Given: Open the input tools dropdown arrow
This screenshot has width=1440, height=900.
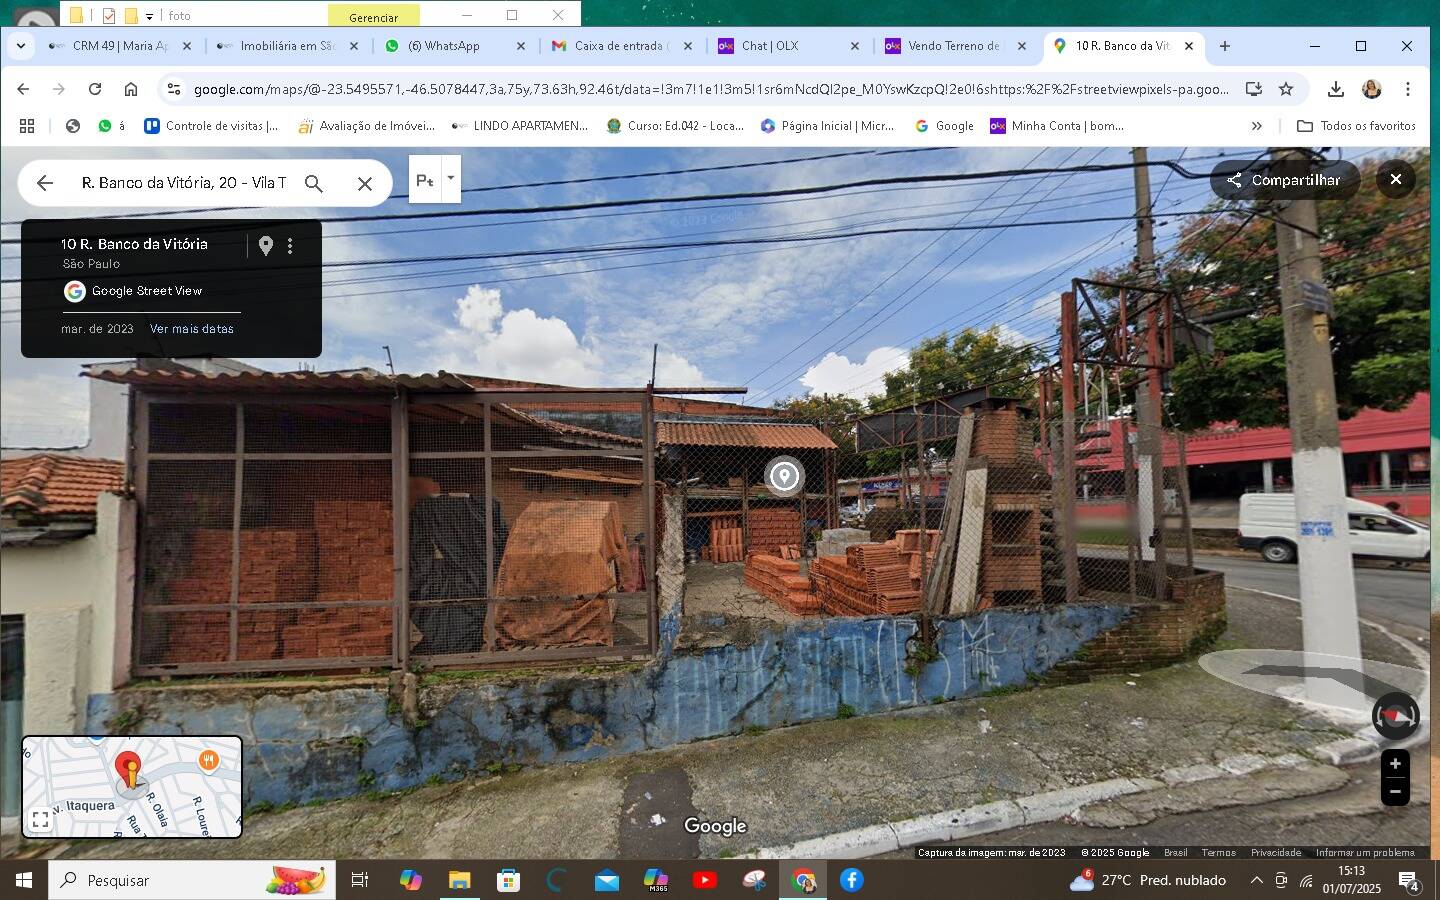Looking at the screenshot, I should [451, 178].
